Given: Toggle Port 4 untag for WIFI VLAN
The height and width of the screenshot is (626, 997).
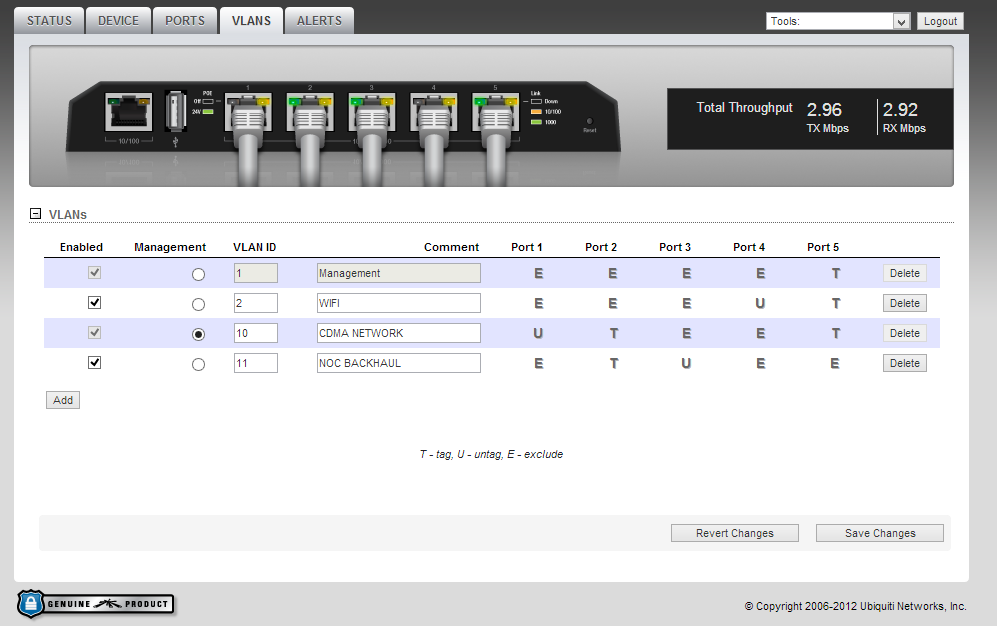Looking at the screenshot, I should (760, 303).
